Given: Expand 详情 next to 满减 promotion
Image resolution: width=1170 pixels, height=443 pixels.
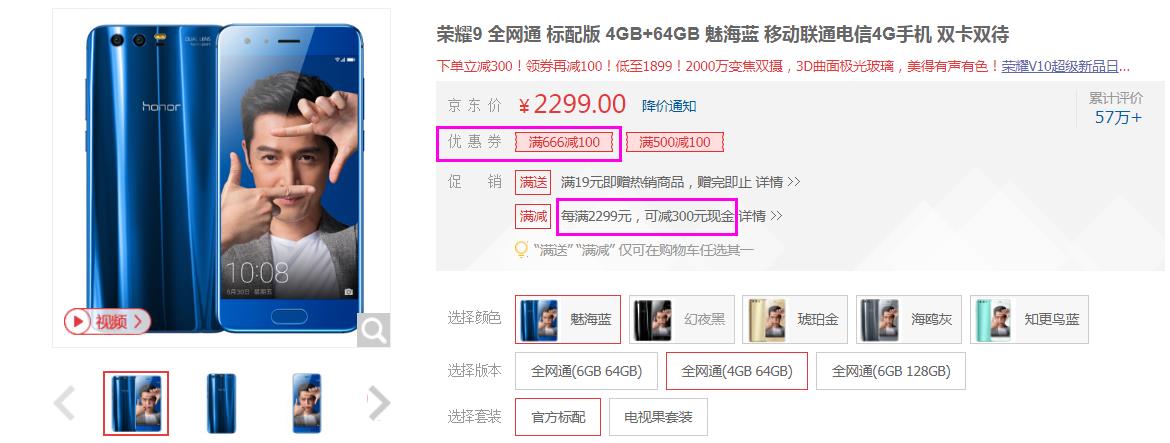Looking at the screenshot, I should point(761,216).
